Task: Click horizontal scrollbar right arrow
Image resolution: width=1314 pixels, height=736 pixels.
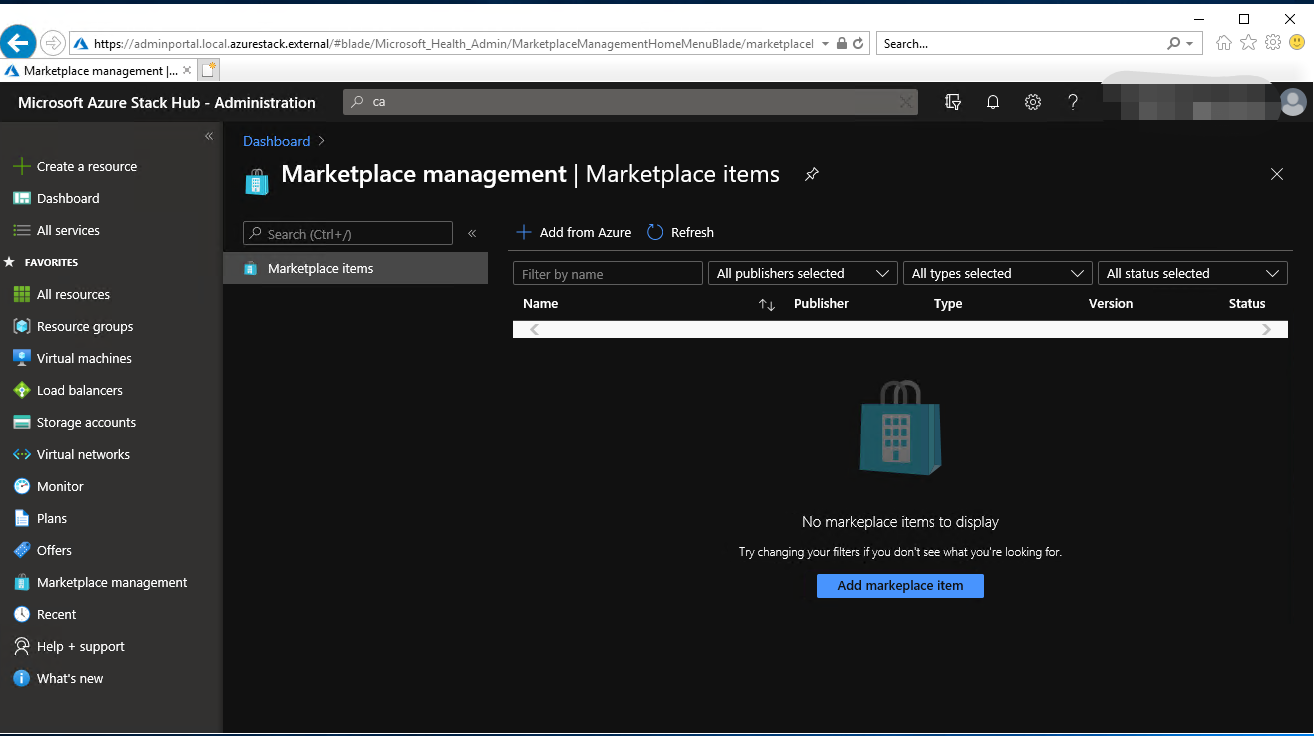Action: tap(1267, 329)
